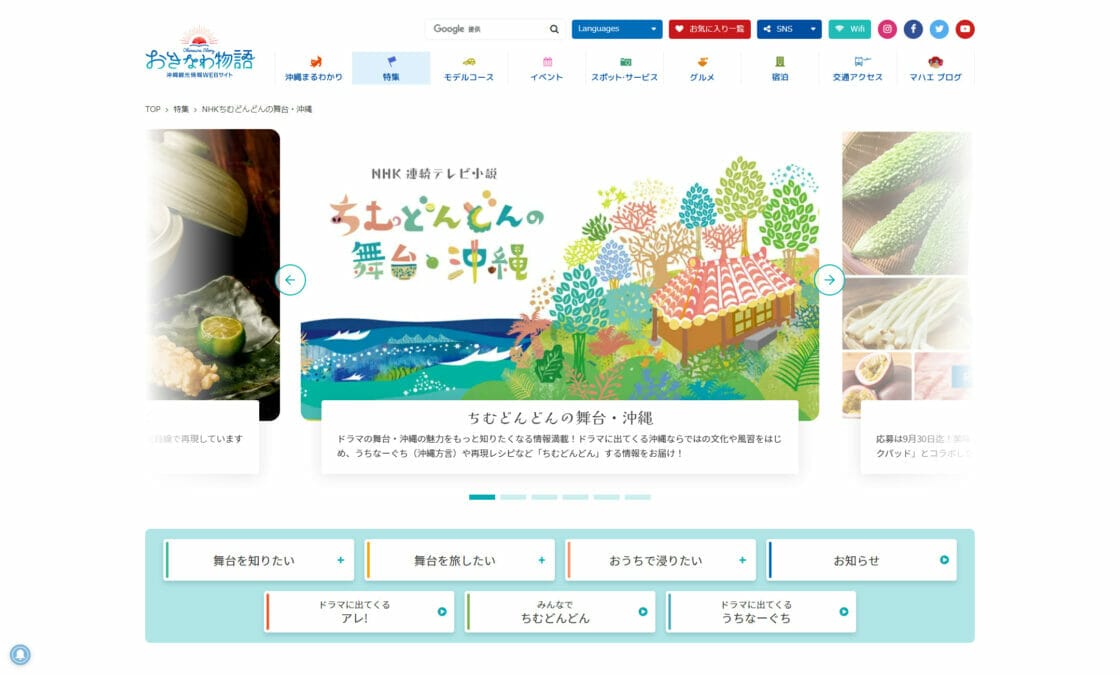The image size is (1120, 675).
Task: Click the ちむどんどんの舞台・沖縄 banner image
Action: pos(560,275)
